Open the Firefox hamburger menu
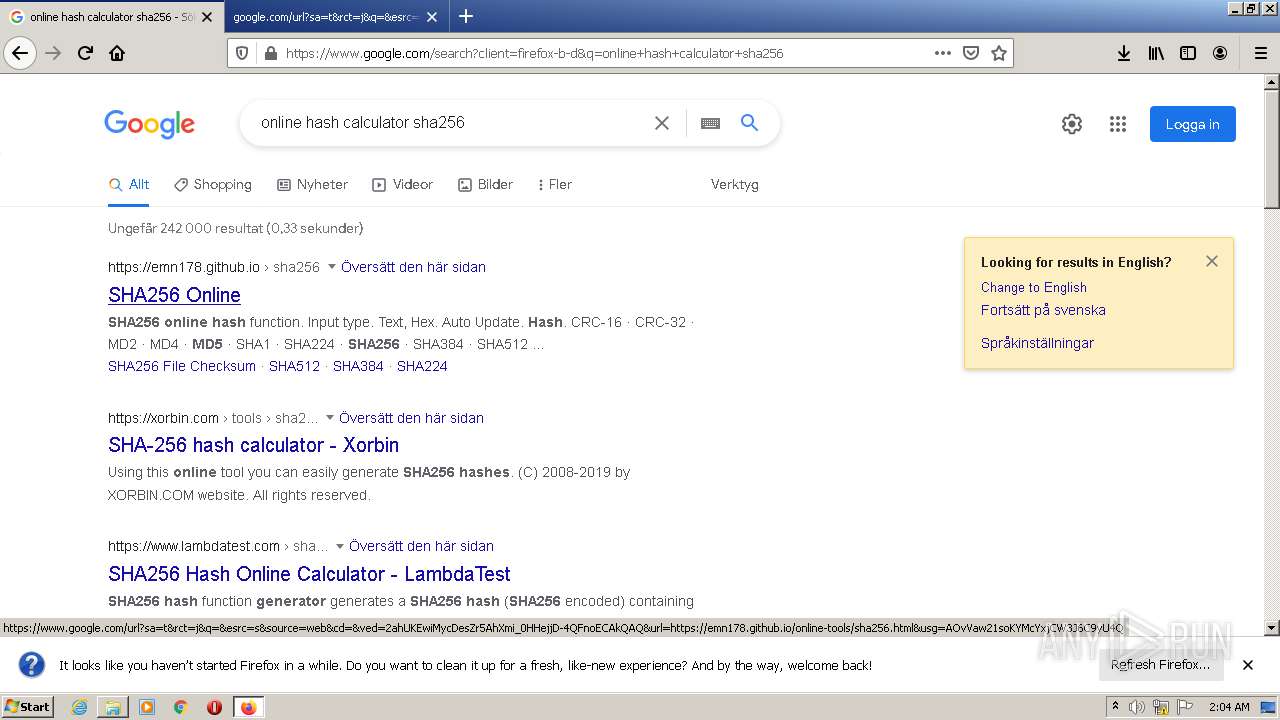This screenshot has width=1280, height=720. [x=1260, y=53]
